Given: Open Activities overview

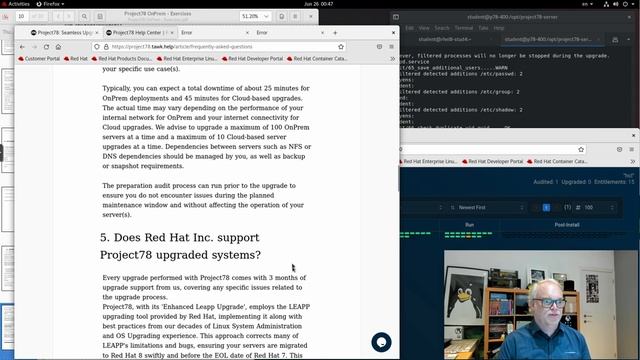Looking at the screenshot, I should [x=16, y=4].
